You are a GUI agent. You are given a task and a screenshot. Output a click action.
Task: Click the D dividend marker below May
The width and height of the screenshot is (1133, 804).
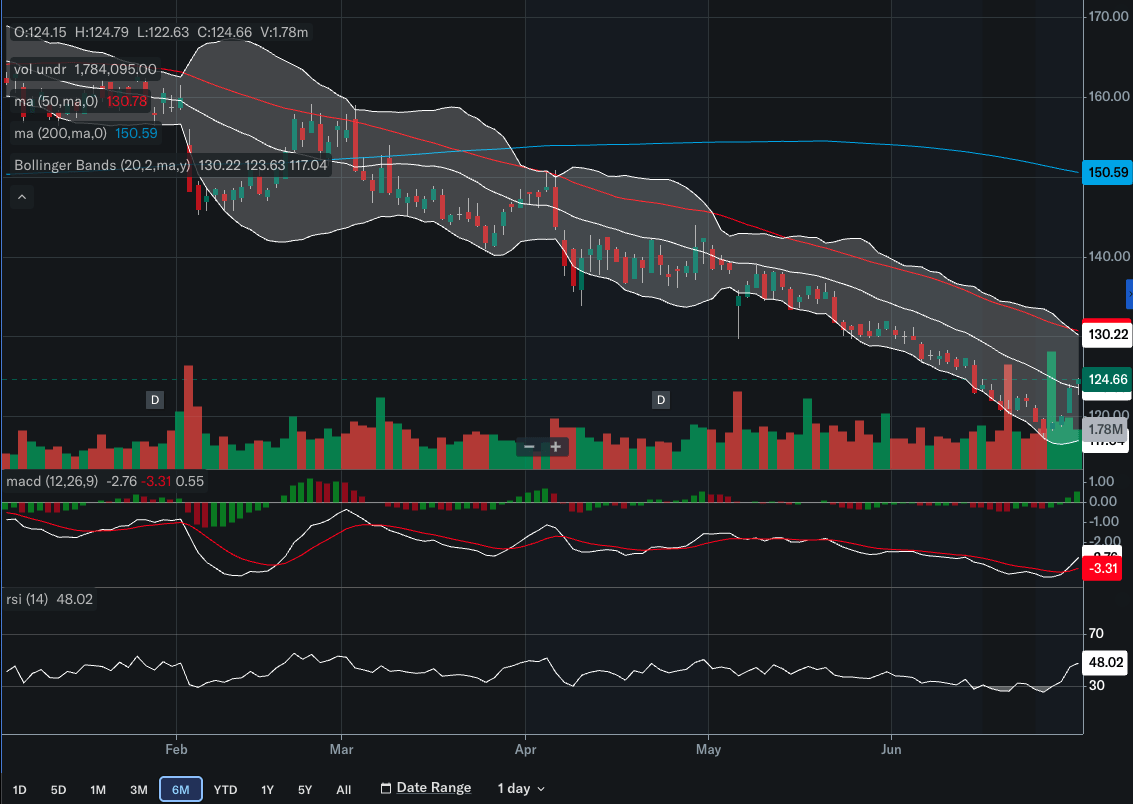(660, 400)
